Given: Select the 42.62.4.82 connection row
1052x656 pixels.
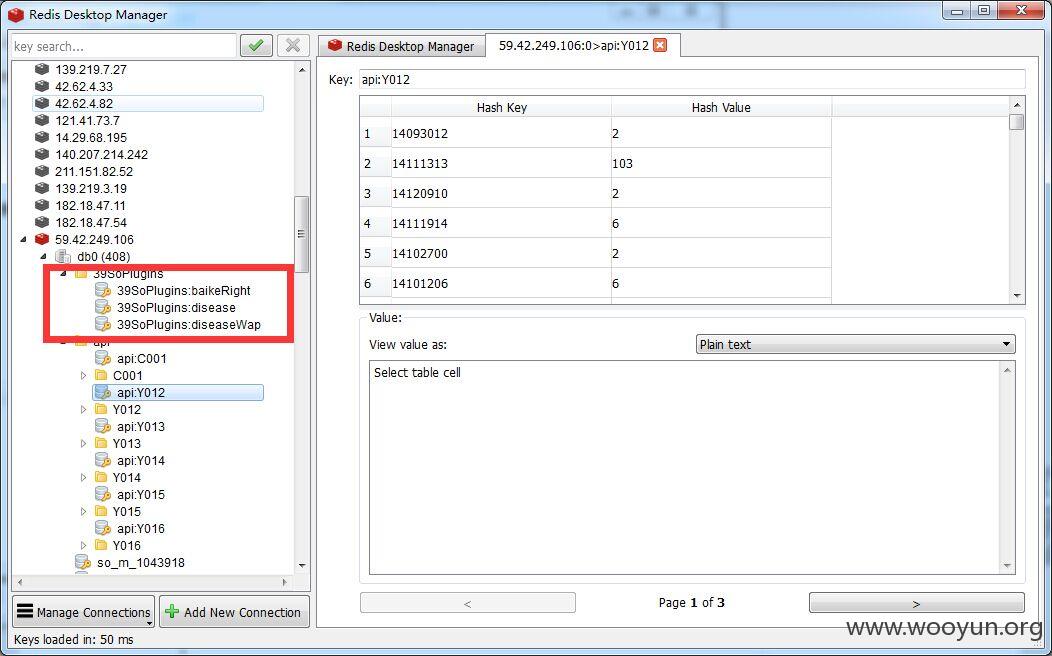Looking at the screenshot, I should (148, 103).
